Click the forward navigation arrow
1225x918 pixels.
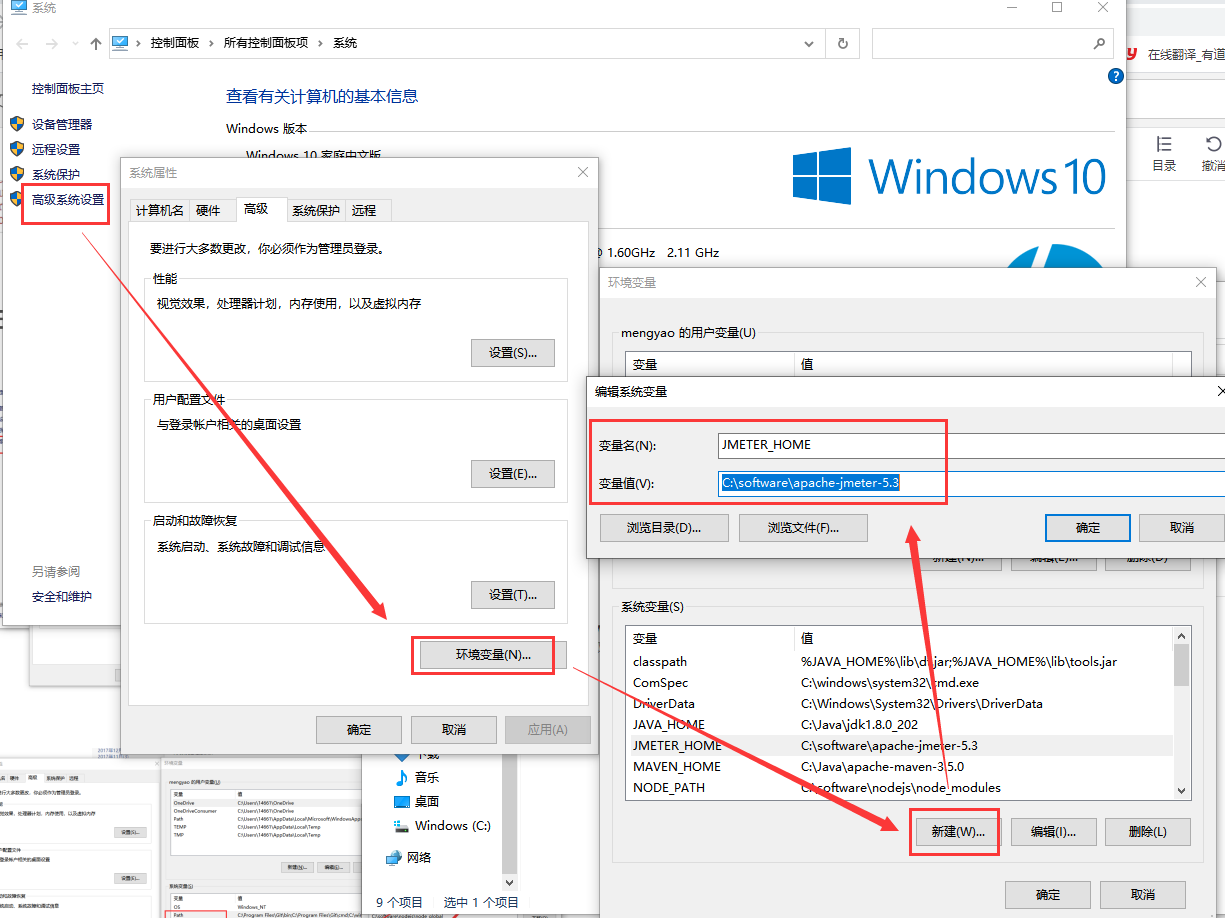52,44
